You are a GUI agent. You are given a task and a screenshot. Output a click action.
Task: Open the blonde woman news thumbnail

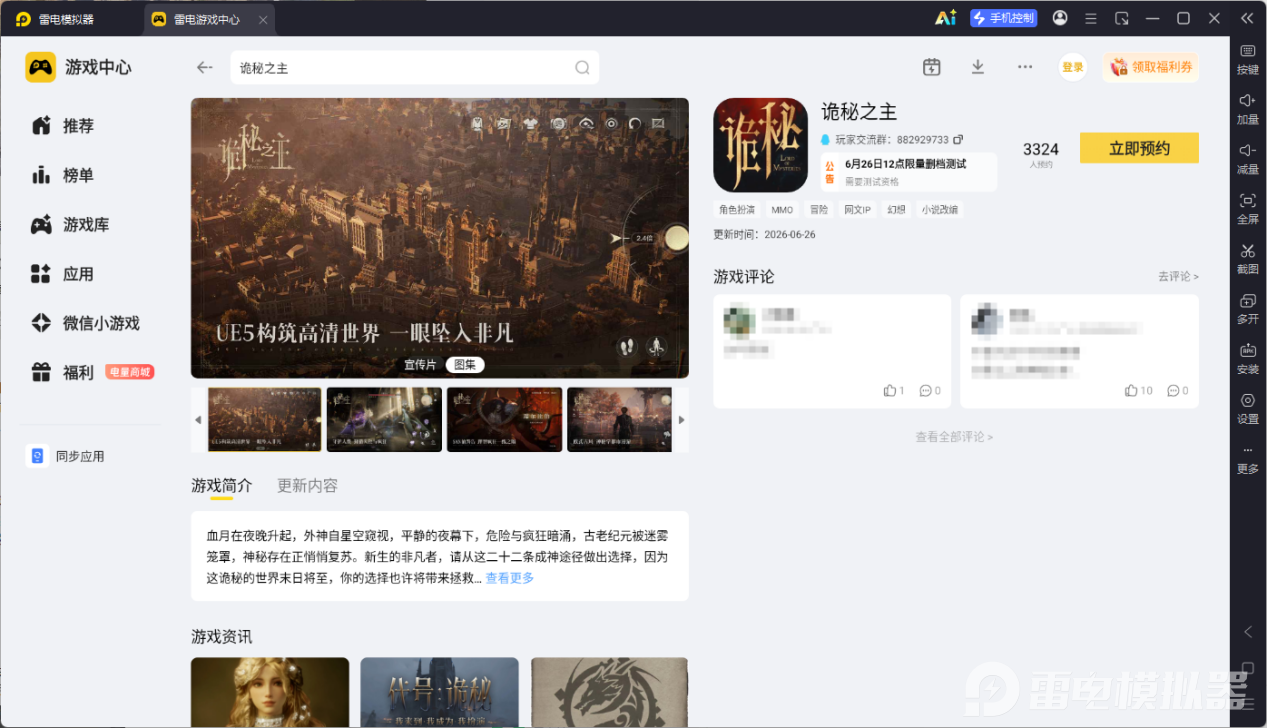[x=270, y=692]
